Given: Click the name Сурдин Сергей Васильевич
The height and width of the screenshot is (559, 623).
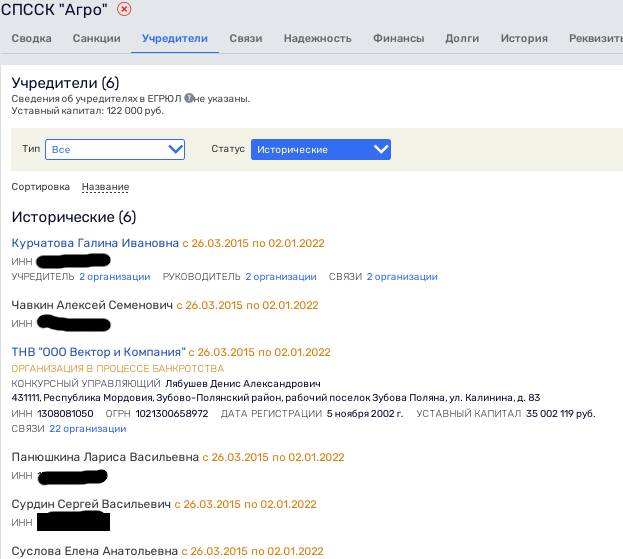Looking at the screenshot, I should click(91, 504).
